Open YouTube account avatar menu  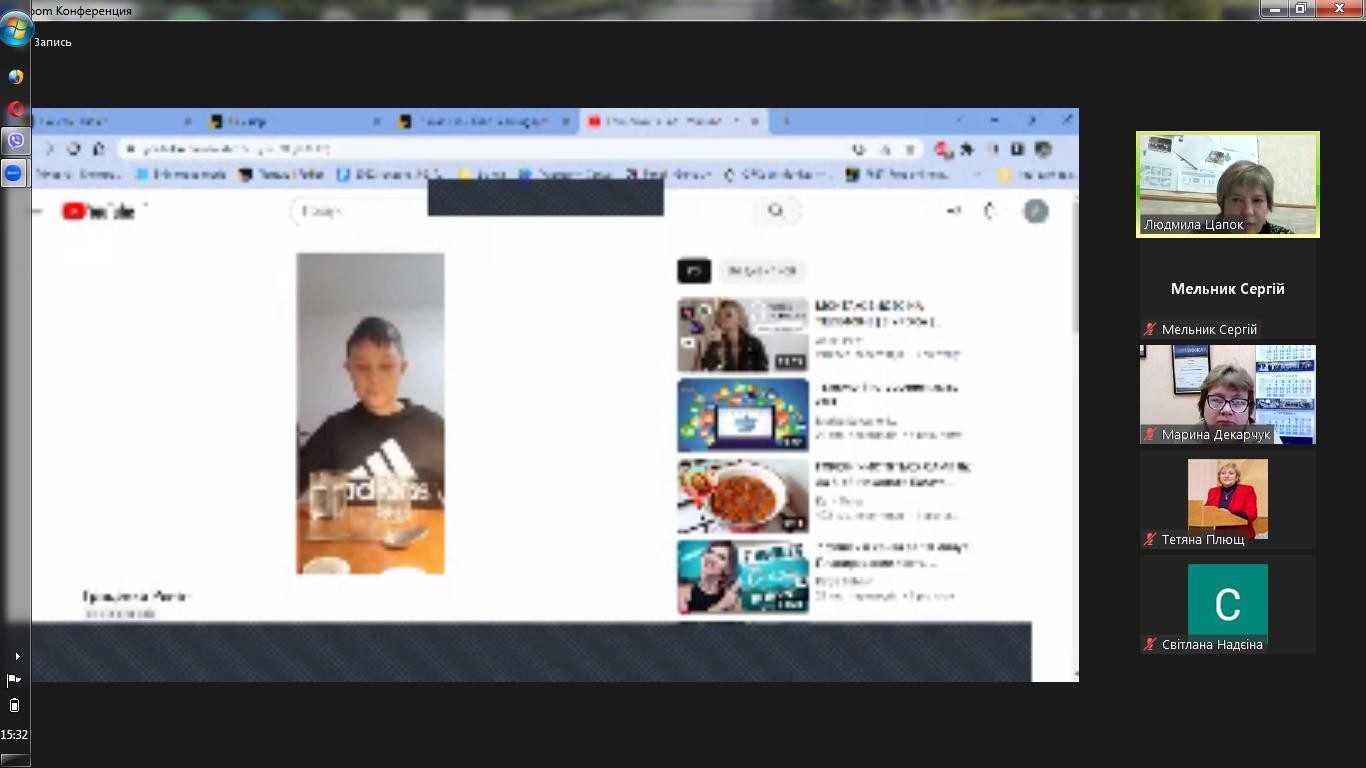pyautogui.click(x=1036, y=211)
